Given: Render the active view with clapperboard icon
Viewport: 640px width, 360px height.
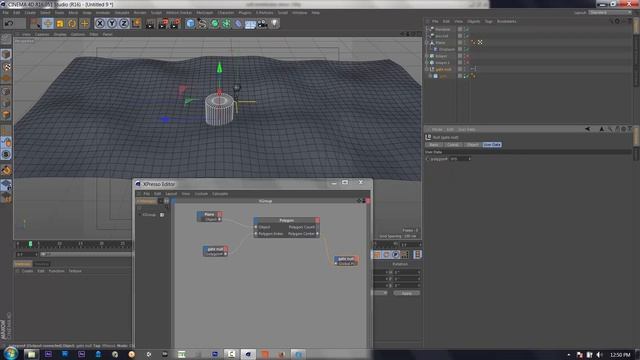Looking at the screenshot, I should click(x=150, y=24).
